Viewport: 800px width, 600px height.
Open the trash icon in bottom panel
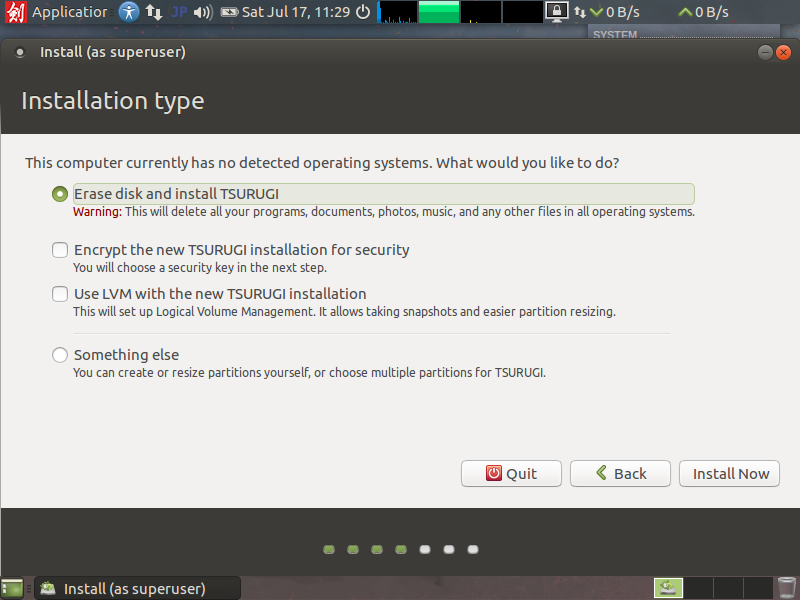787,588
